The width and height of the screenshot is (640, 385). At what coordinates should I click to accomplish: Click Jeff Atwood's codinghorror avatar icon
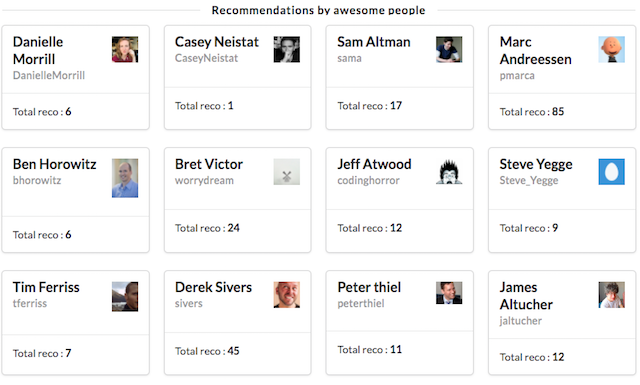coord(449,172)
